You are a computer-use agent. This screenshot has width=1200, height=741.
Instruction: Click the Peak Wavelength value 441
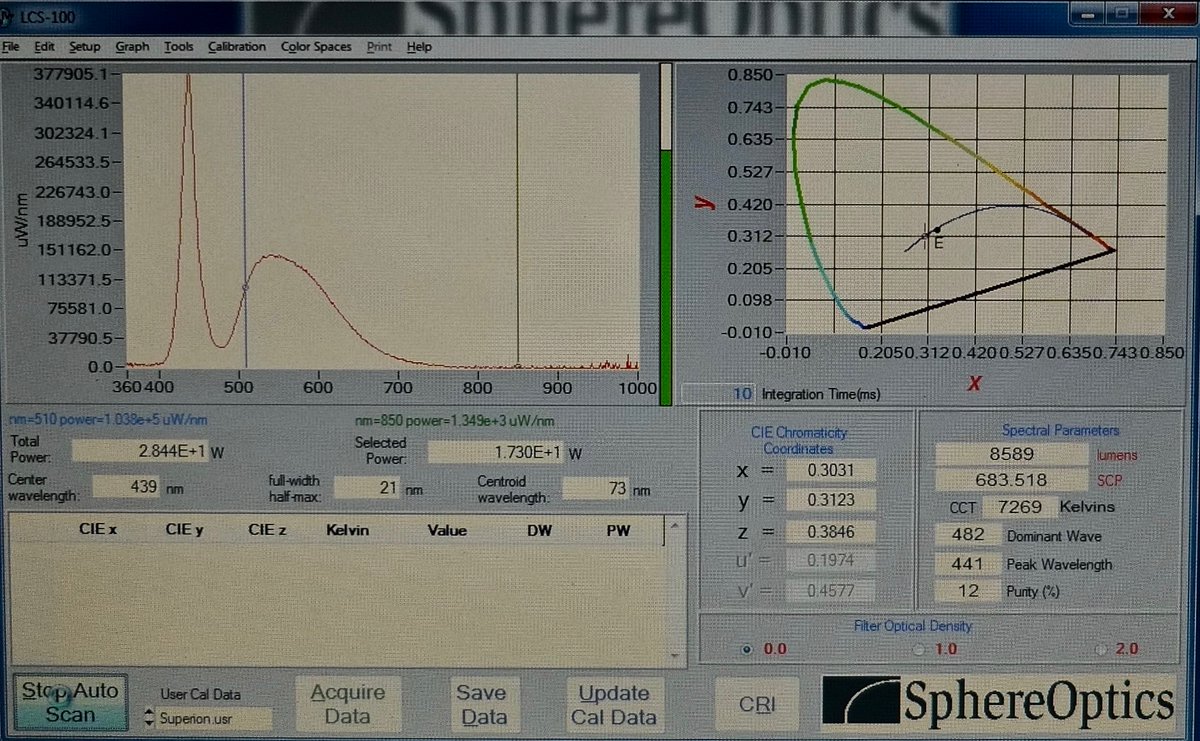(967, 563)
